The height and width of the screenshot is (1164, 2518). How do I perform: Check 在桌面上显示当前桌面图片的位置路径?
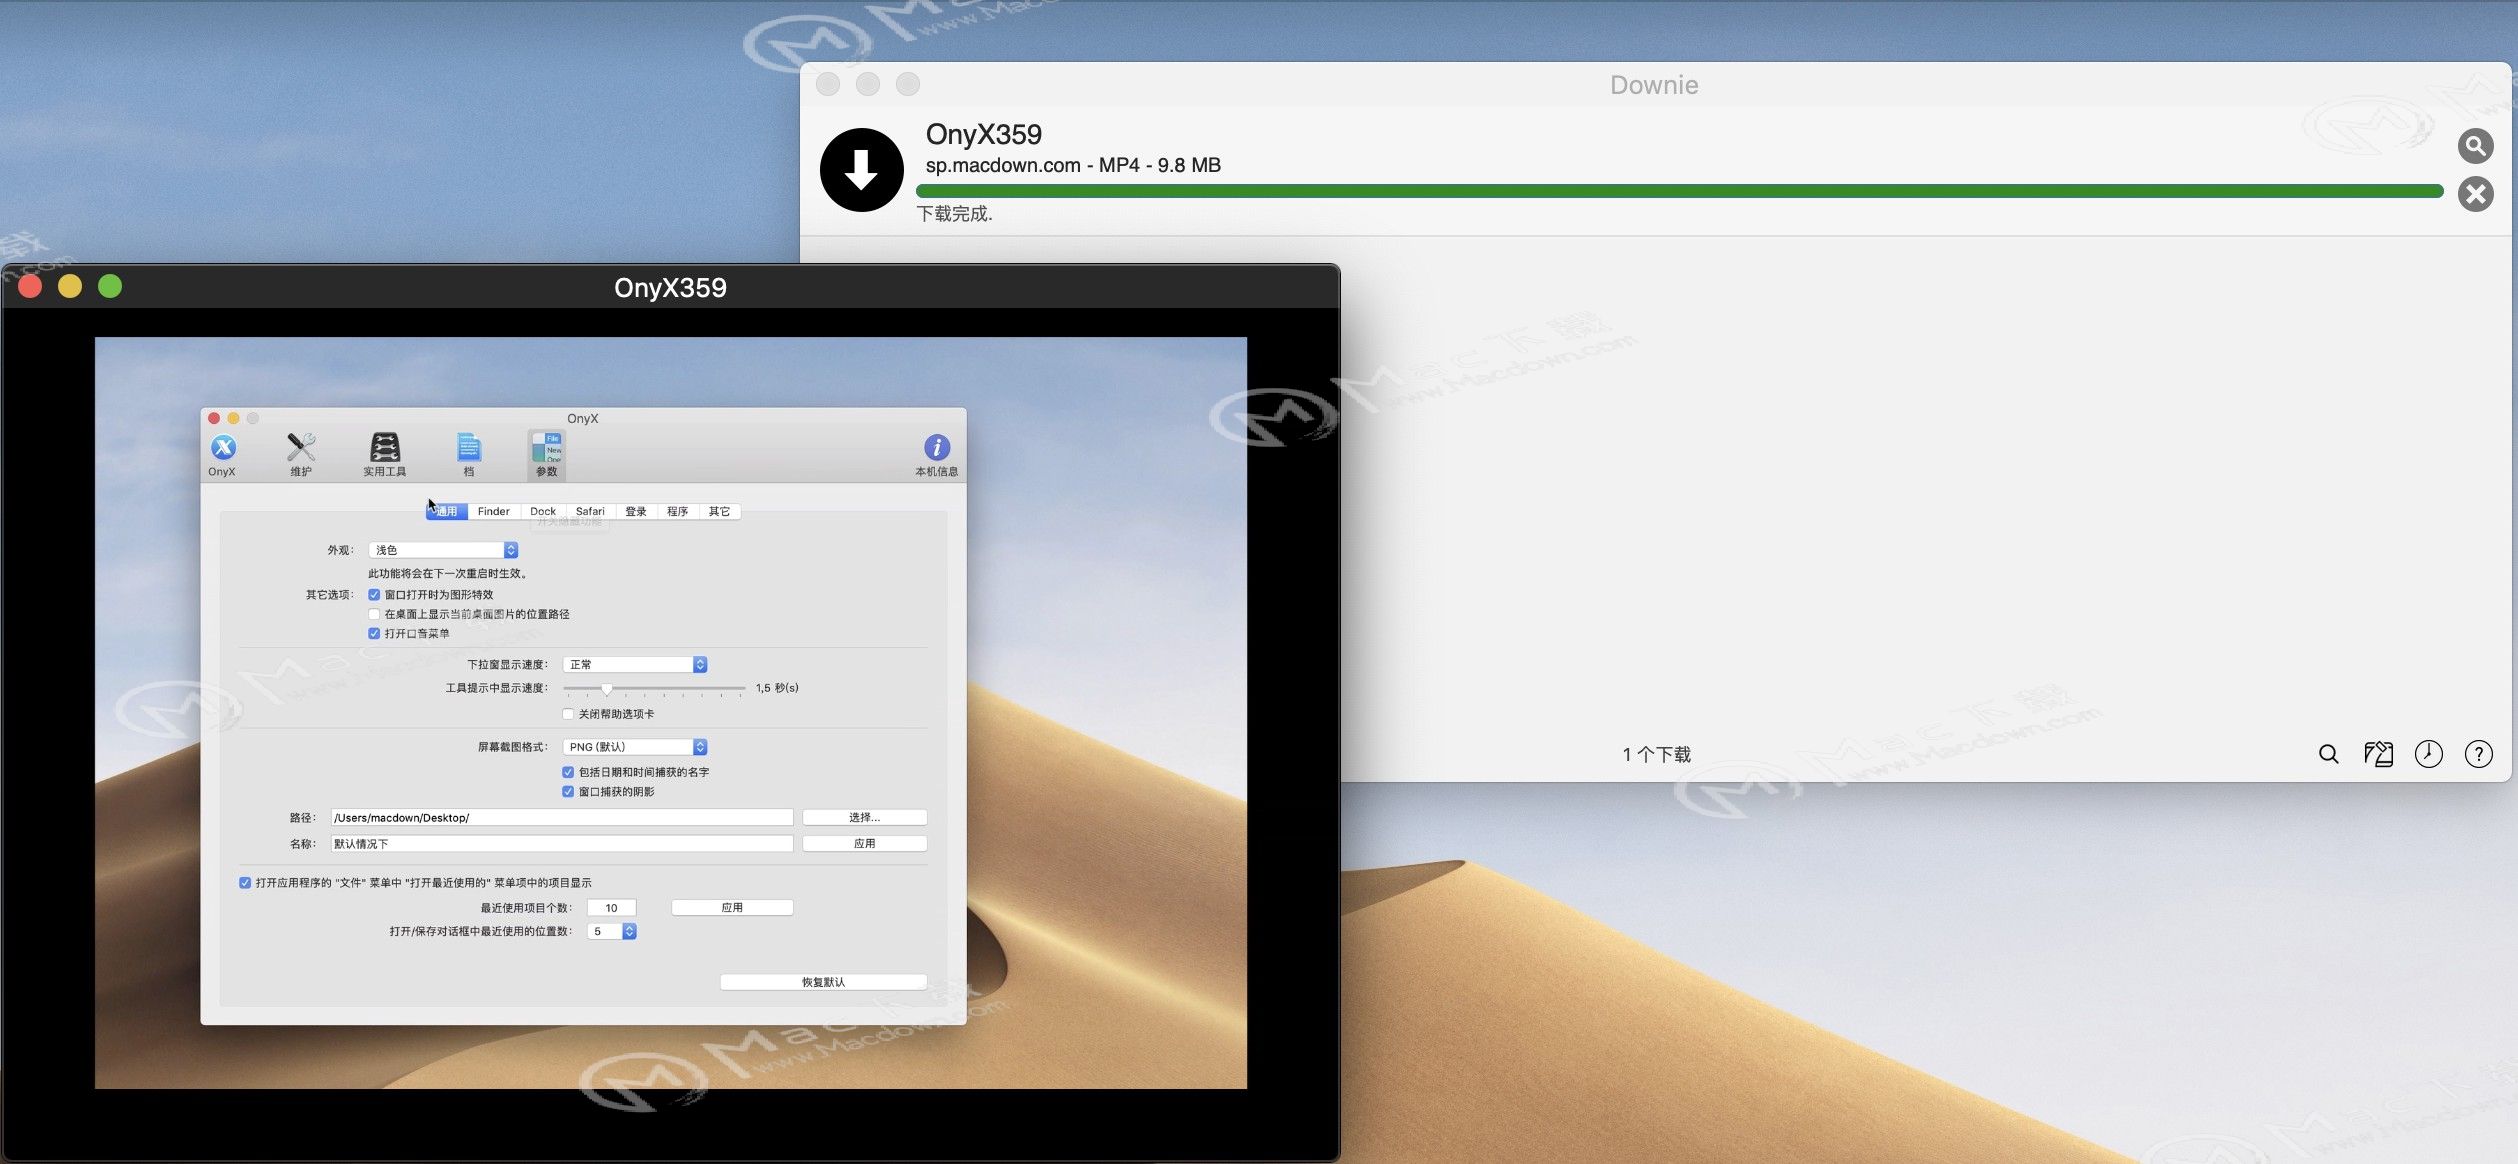tap(374, 614)
